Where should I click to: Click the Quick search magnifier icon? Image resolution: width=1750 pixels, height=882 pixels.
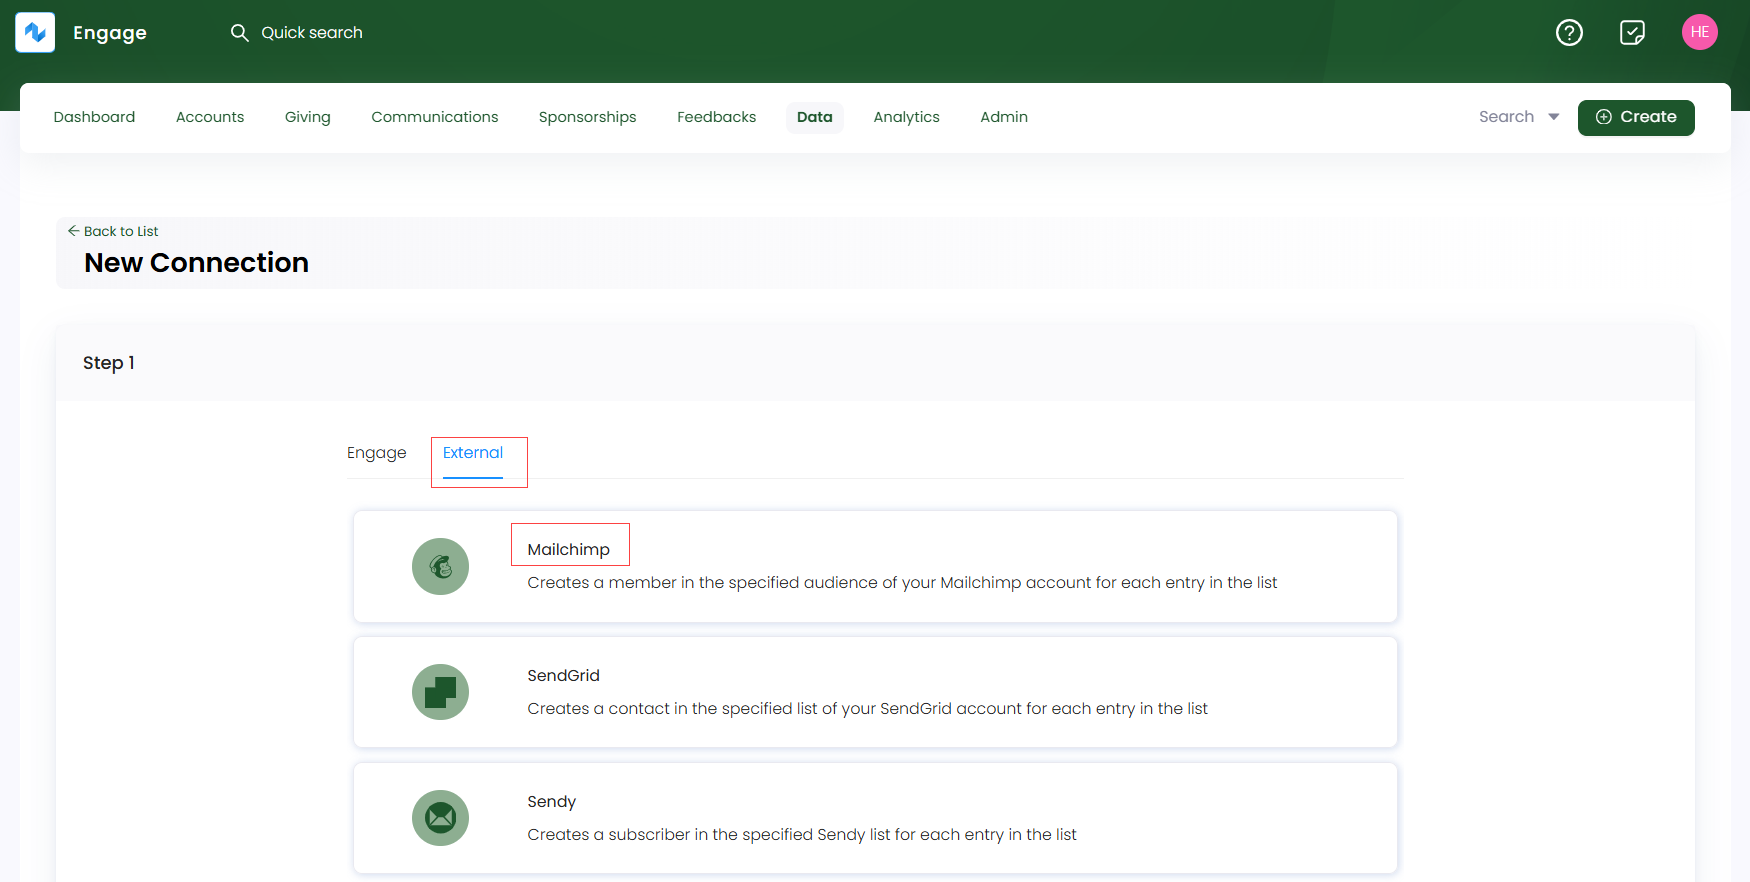click(239, 33)
